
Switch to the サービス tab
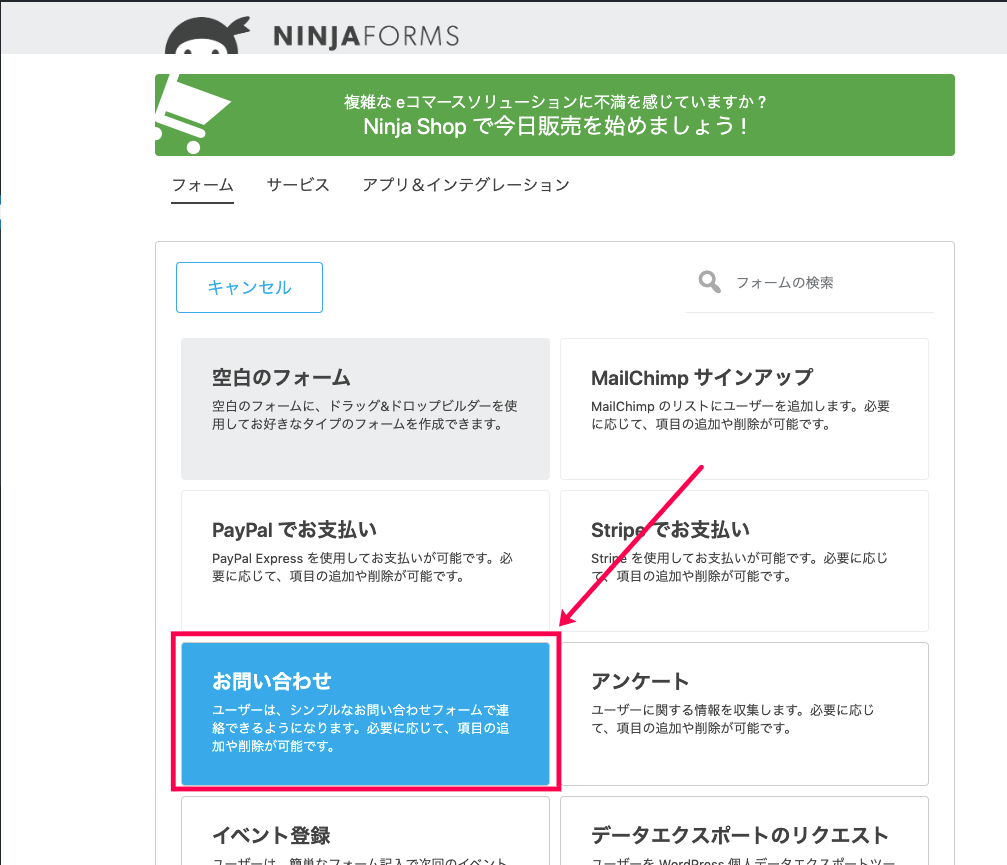tap(298, 185)
